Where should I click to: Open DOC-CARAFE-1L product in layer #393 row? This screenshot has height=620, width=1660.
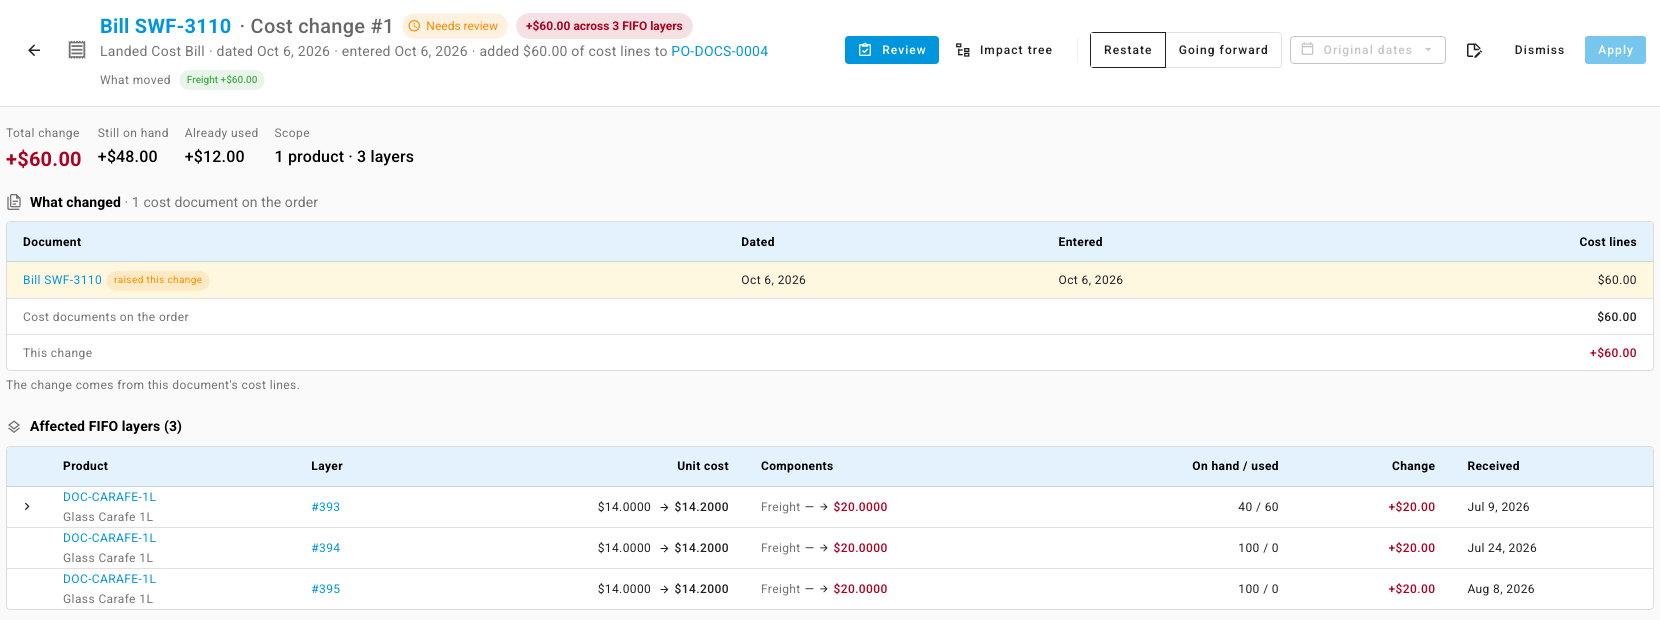(x=110, y=497)
